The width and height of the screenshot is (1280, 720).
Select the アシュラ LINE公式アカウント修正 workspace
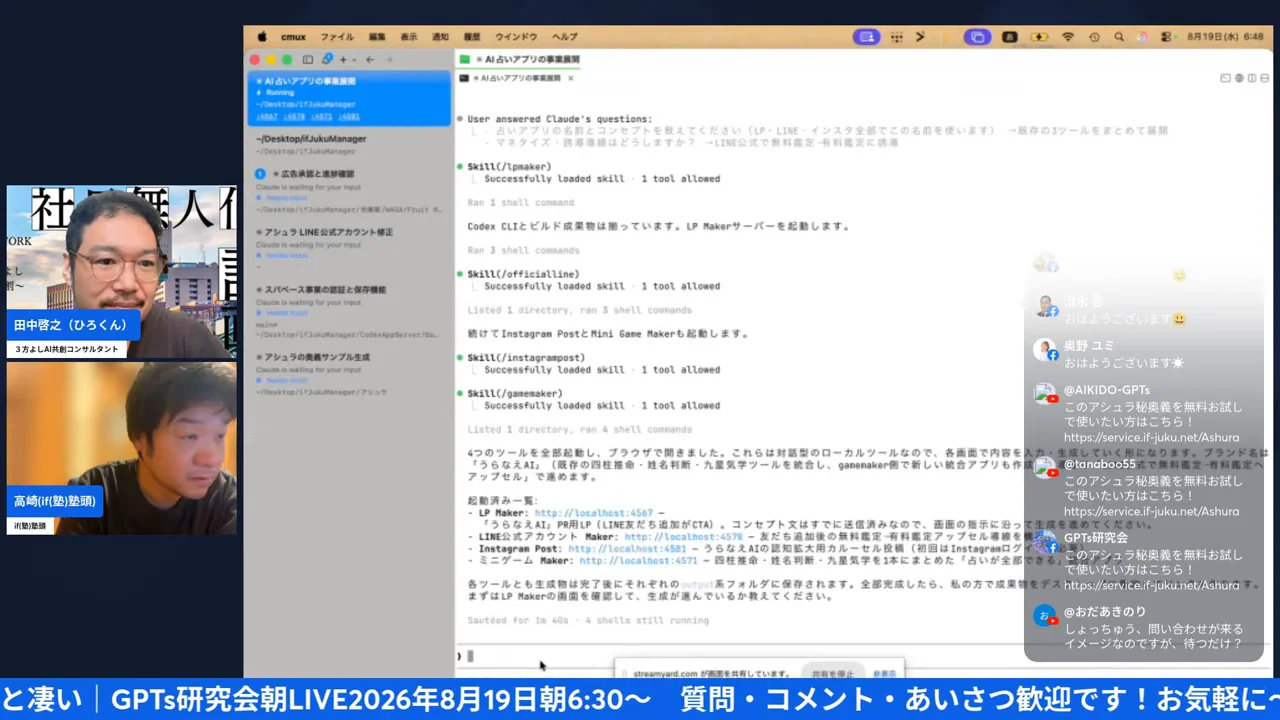(x=349, y=249)
